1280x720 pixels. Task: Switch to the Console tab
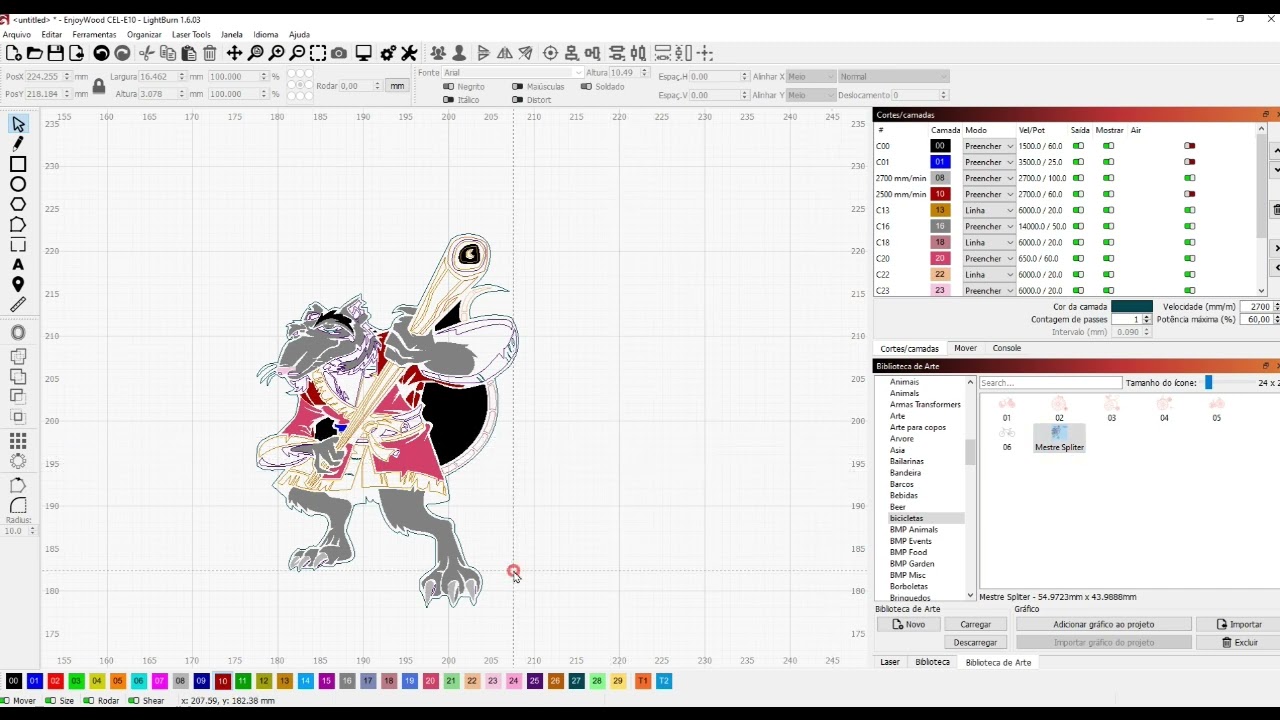[1007, 348]
